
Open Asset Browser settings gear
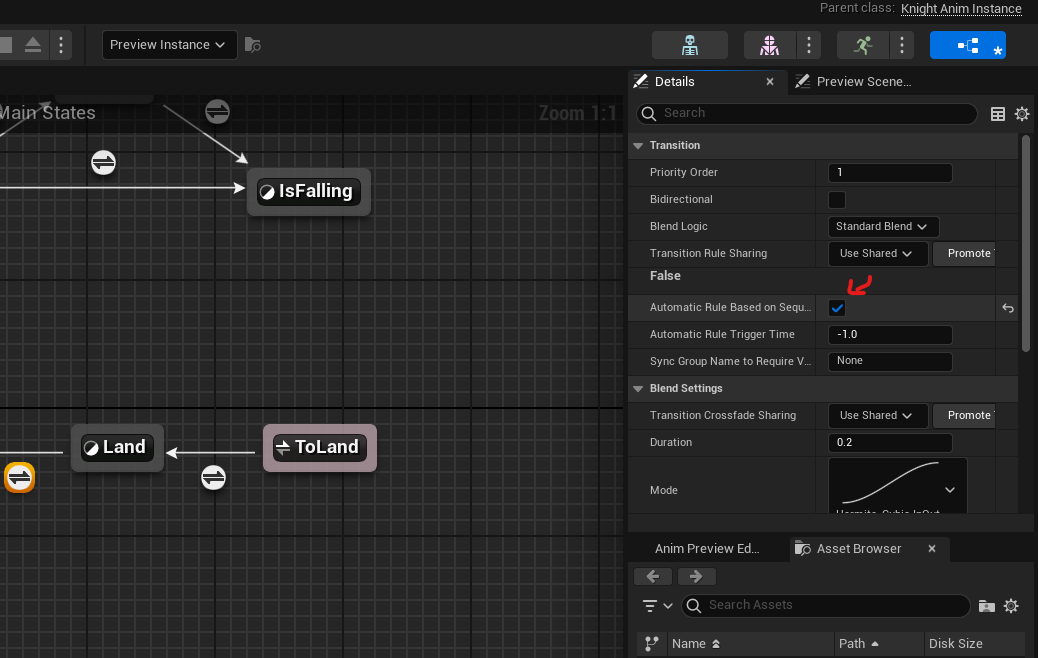(x=1011, y=606)
